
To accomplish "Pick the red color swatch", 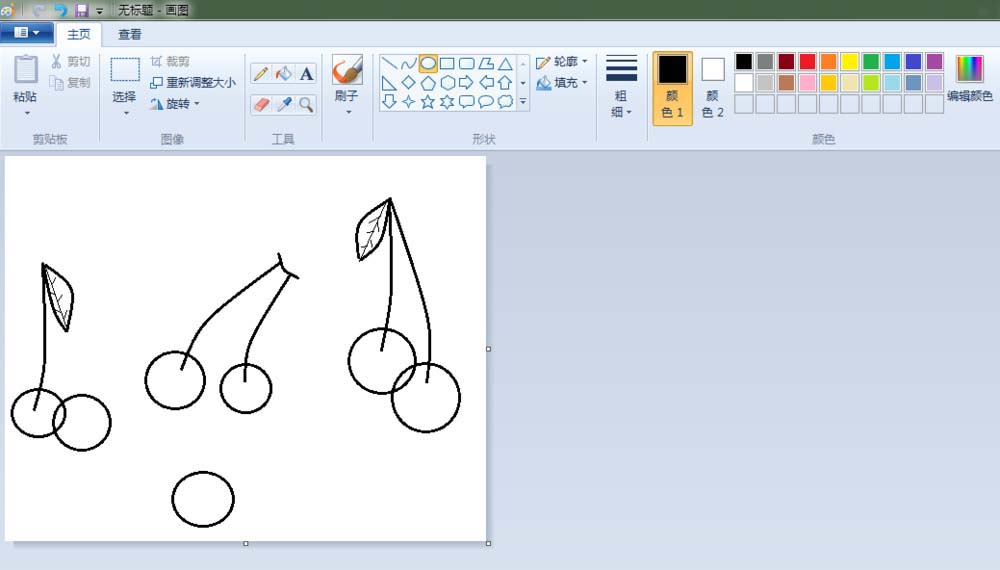I will pos(807,61).
